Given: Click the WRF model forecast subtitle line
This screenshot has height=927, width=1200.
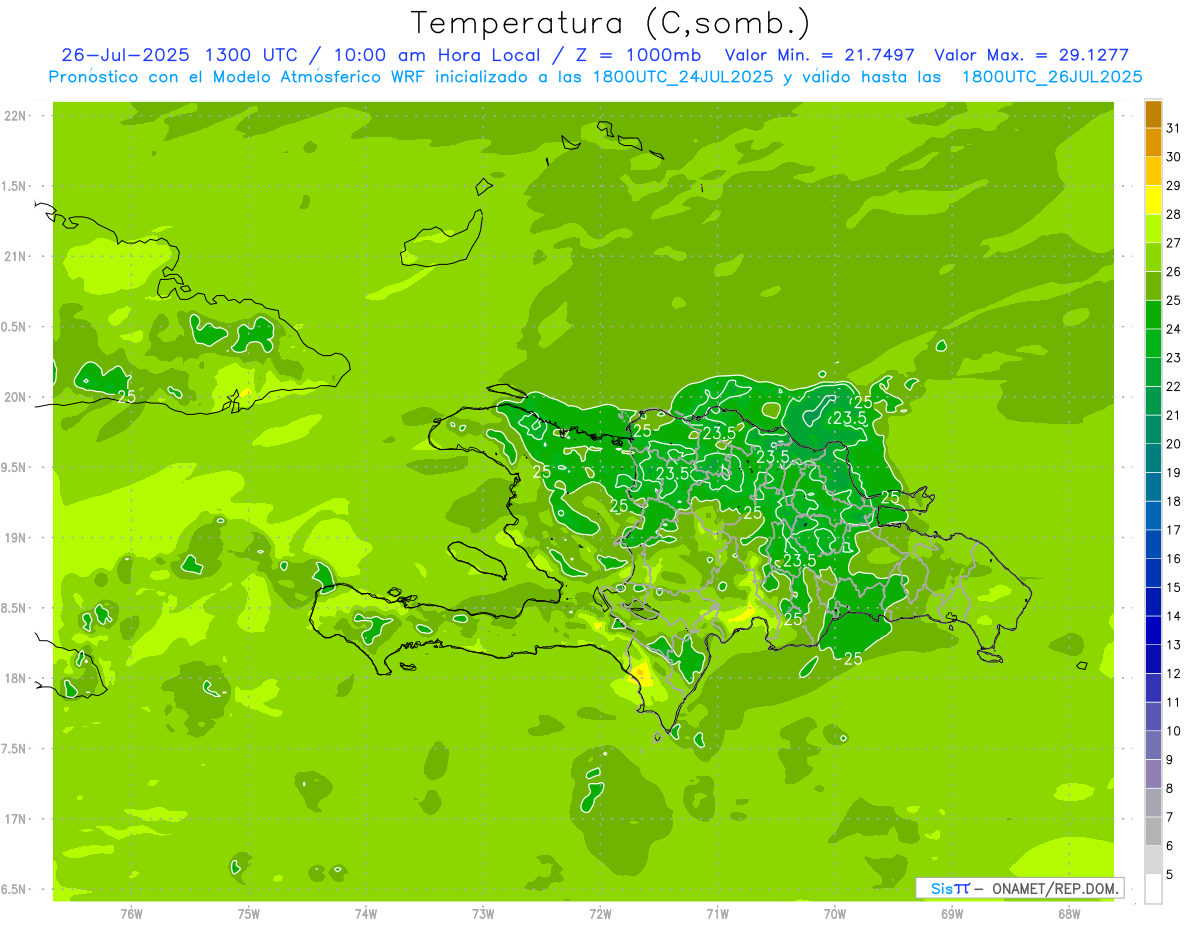Looking at the screenshot, I should coord(595,77).
